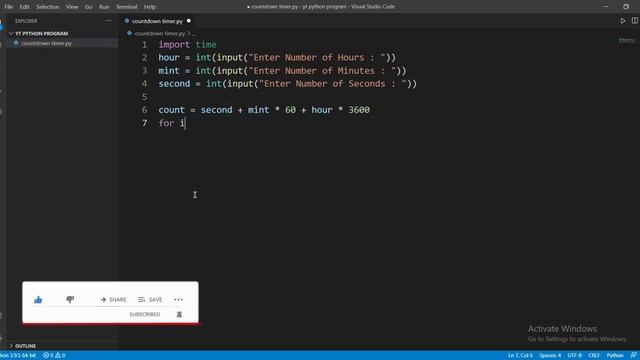This screenshot has height=360, width=640.
Task: Change indentation via Spaces: 4
Action: [550, 355]
